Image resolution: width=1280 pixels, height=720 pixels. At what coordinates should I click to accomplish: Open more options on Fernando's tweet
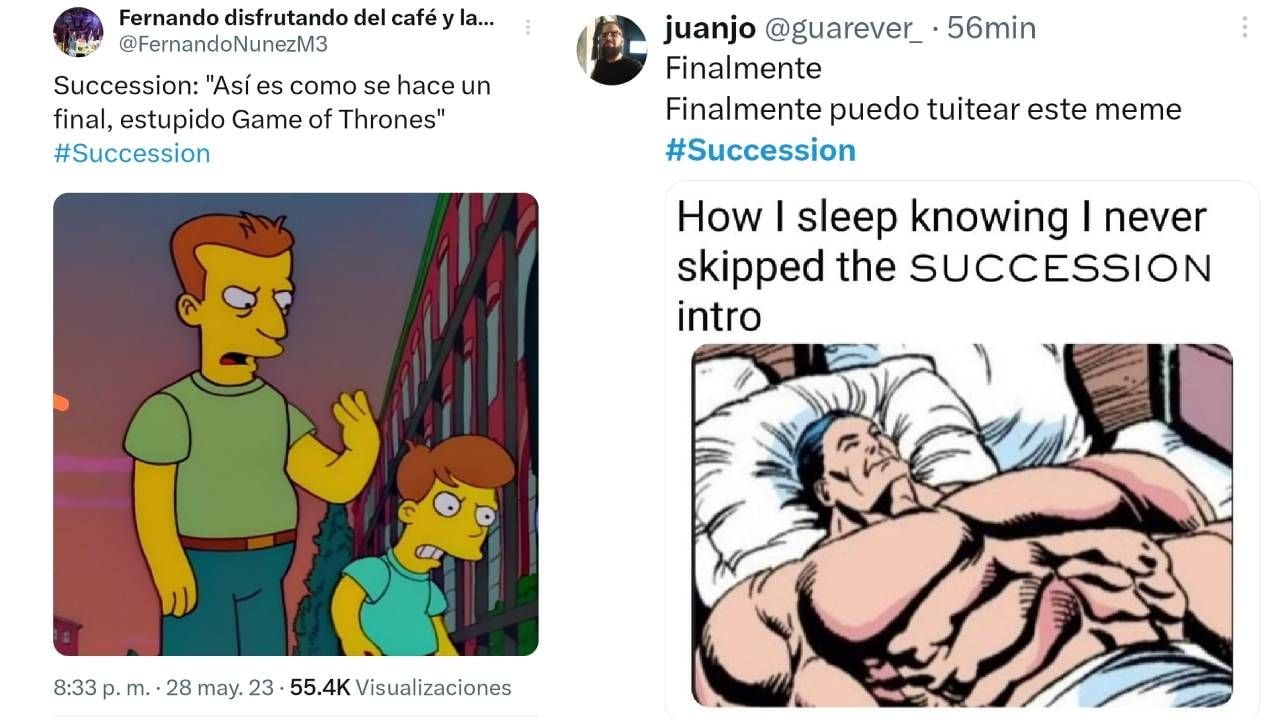coord(527,29)
